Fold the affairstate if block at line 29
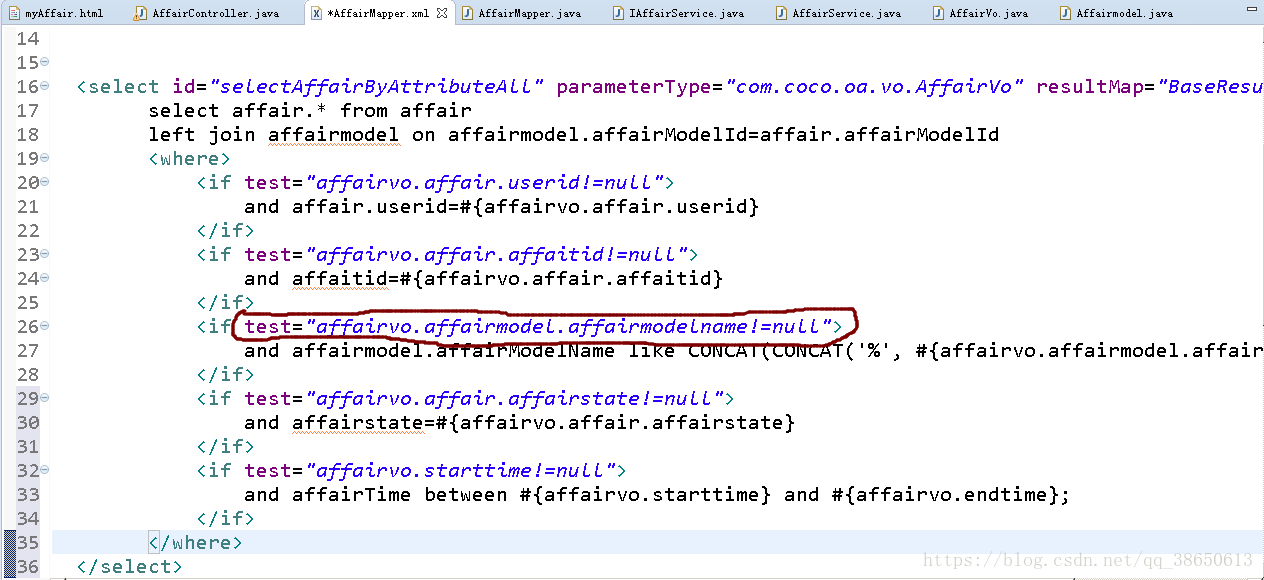 click(x=45, y=398)
